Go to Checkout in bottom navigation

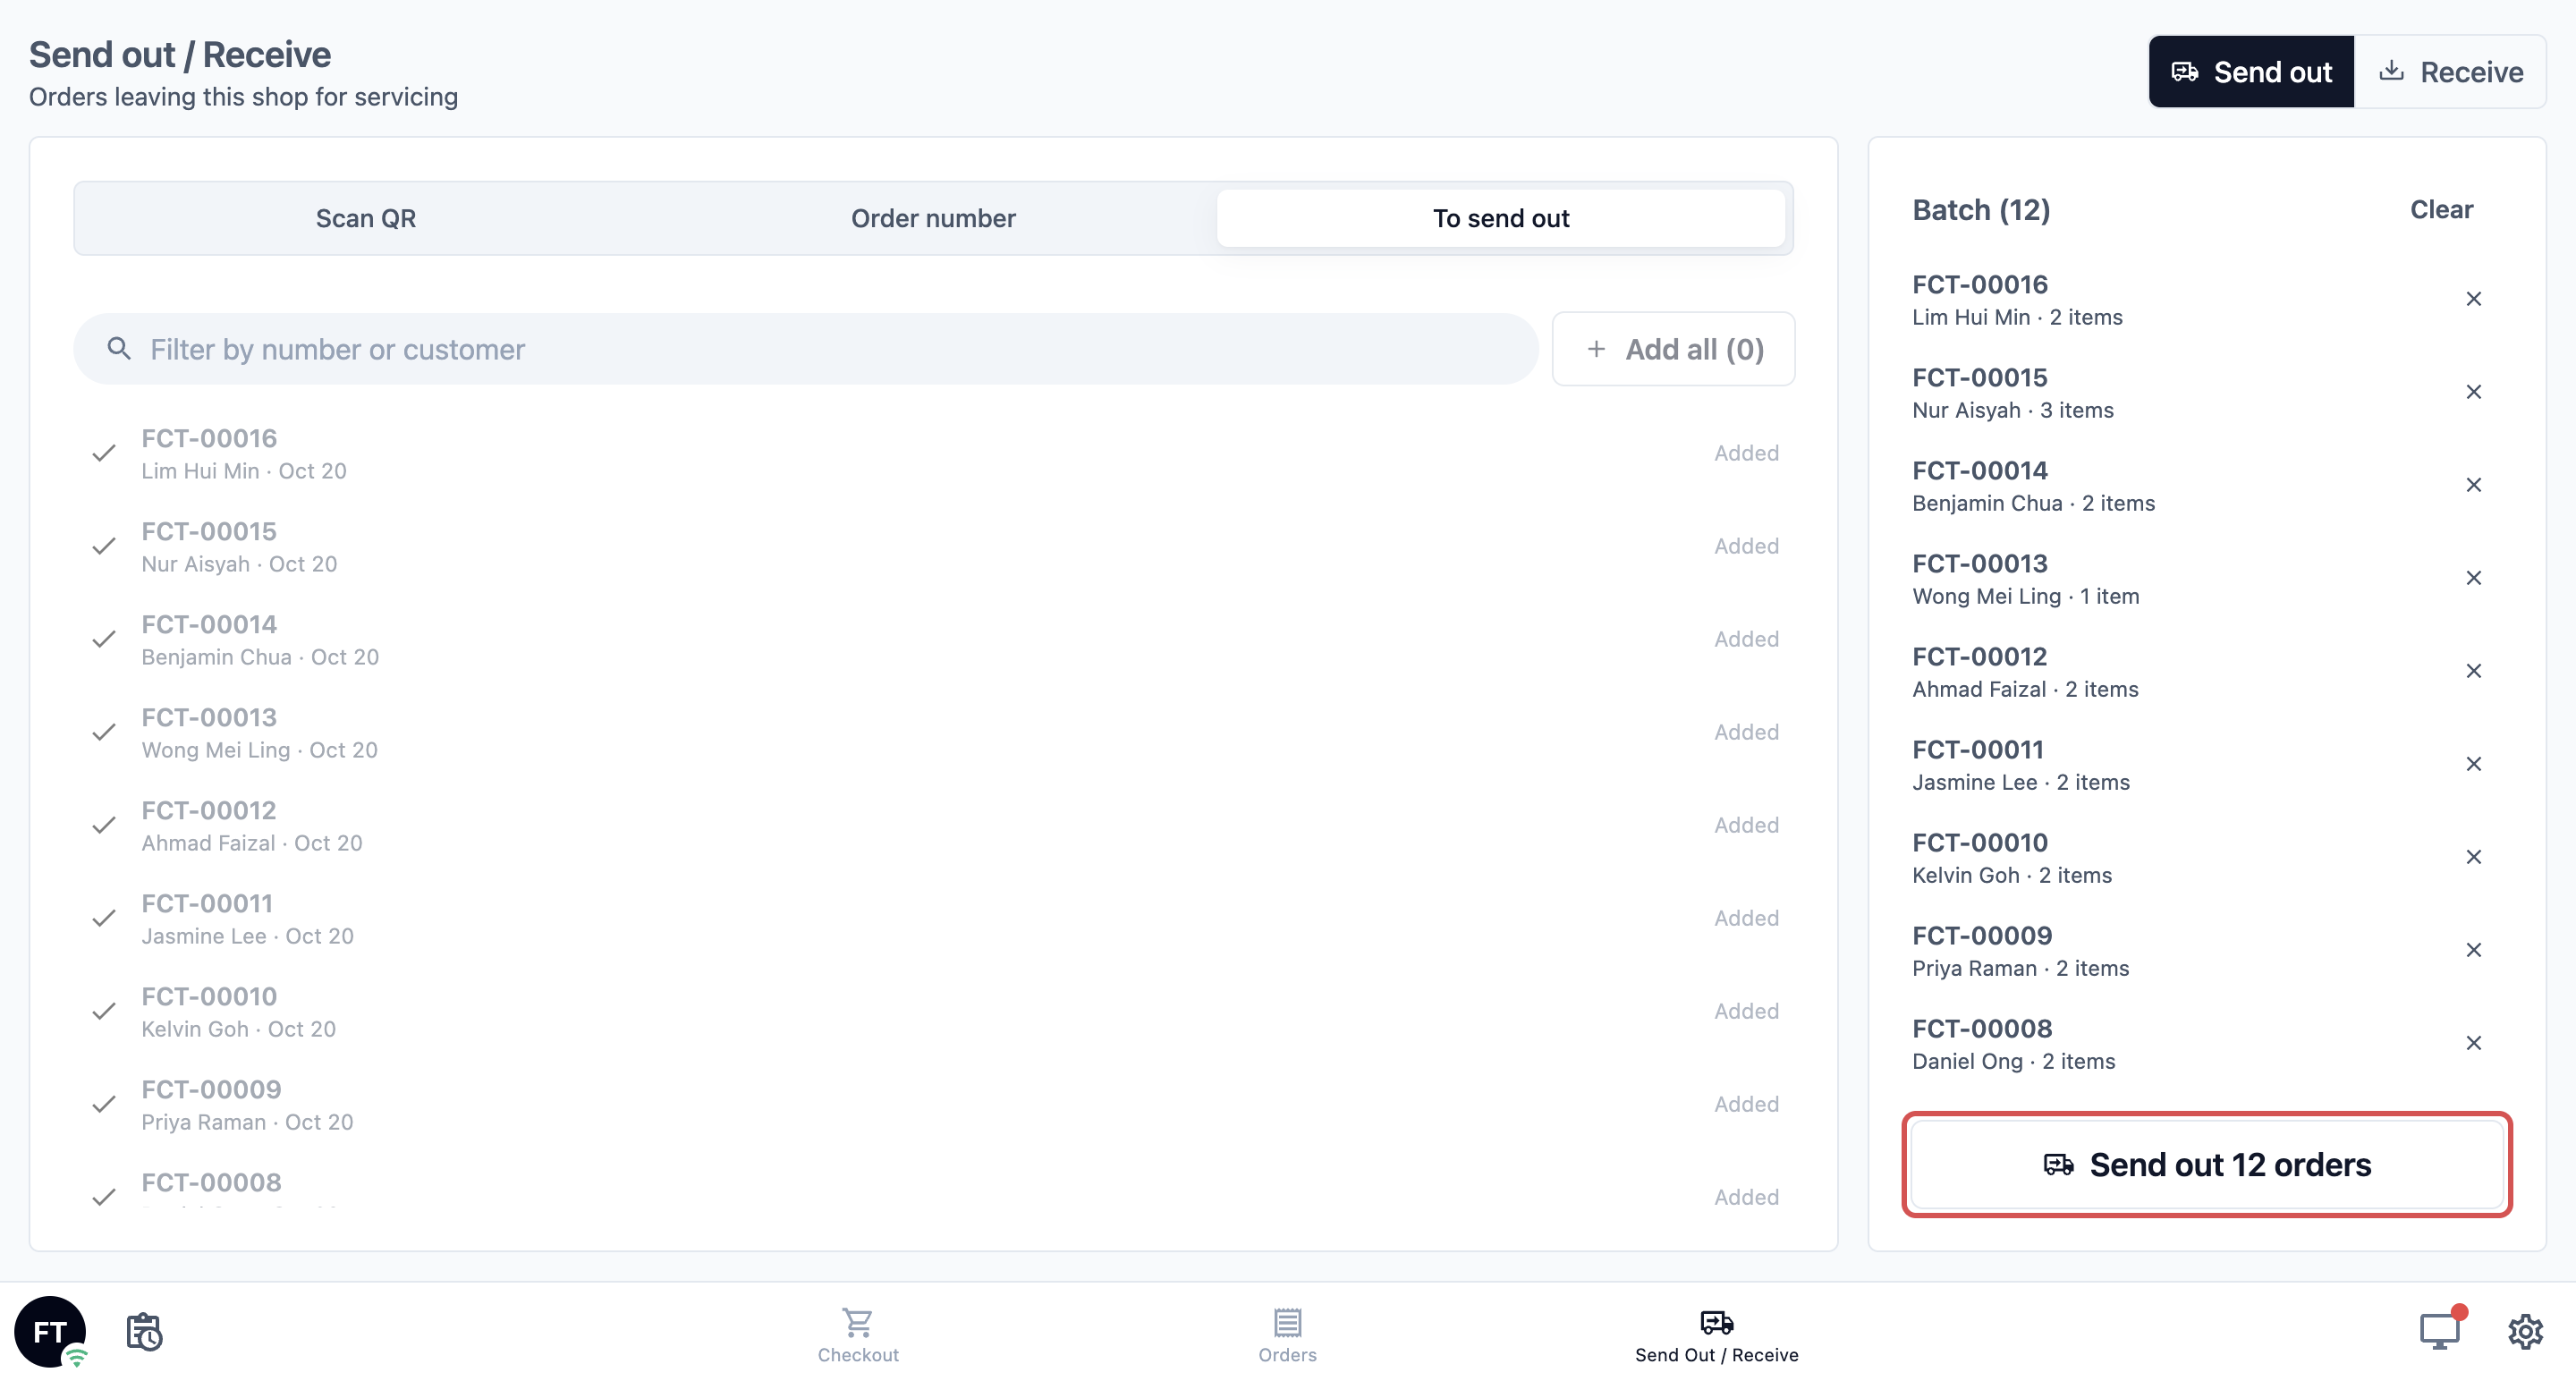pos(857,1335)
